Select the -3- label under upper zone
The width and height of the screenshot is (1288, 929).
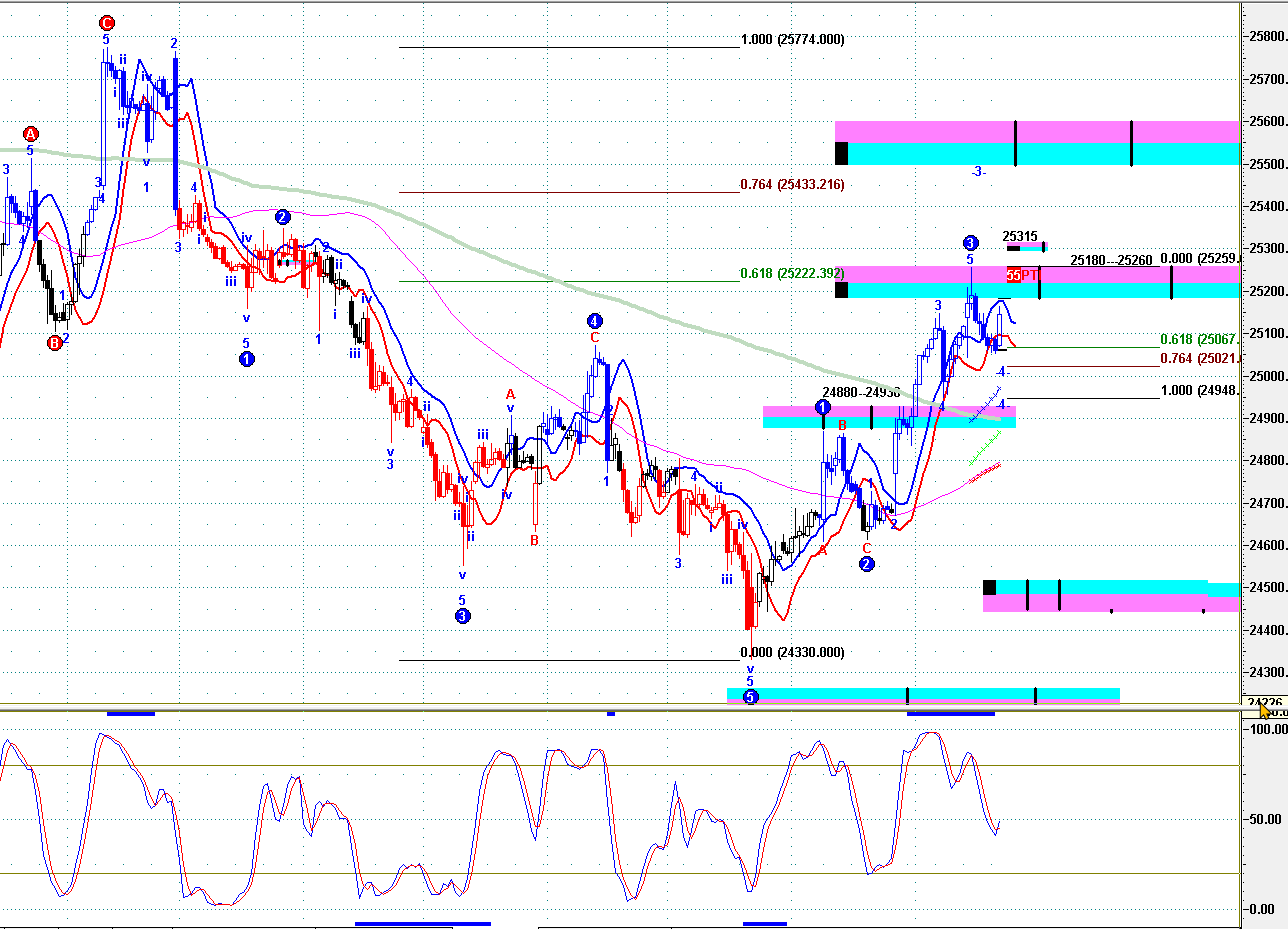pos(978,172)
